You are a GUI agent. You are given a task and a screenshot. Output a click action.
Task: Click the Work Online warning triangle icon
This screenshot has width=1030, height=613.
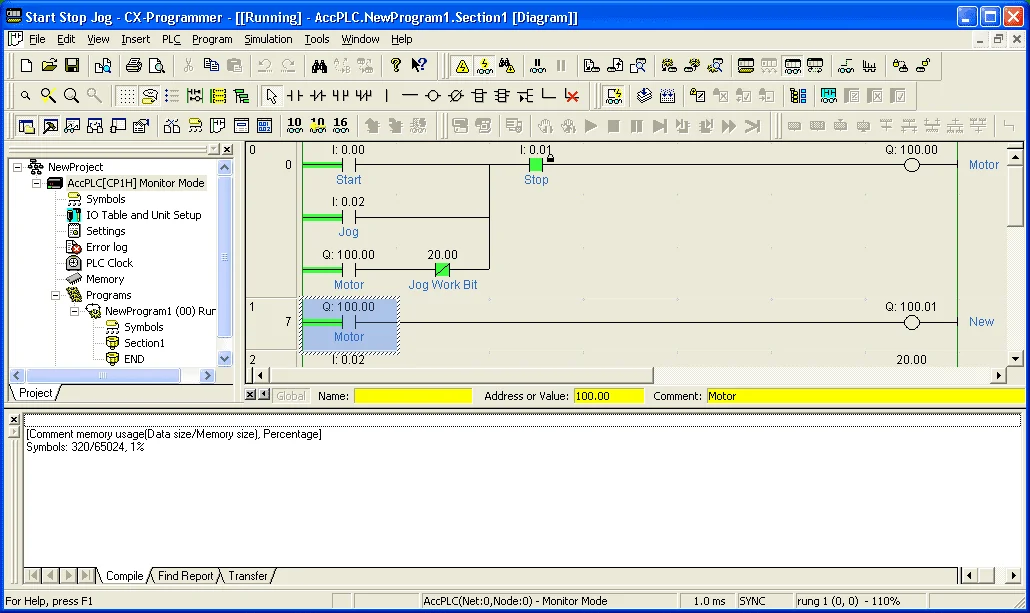coord(462,66)
